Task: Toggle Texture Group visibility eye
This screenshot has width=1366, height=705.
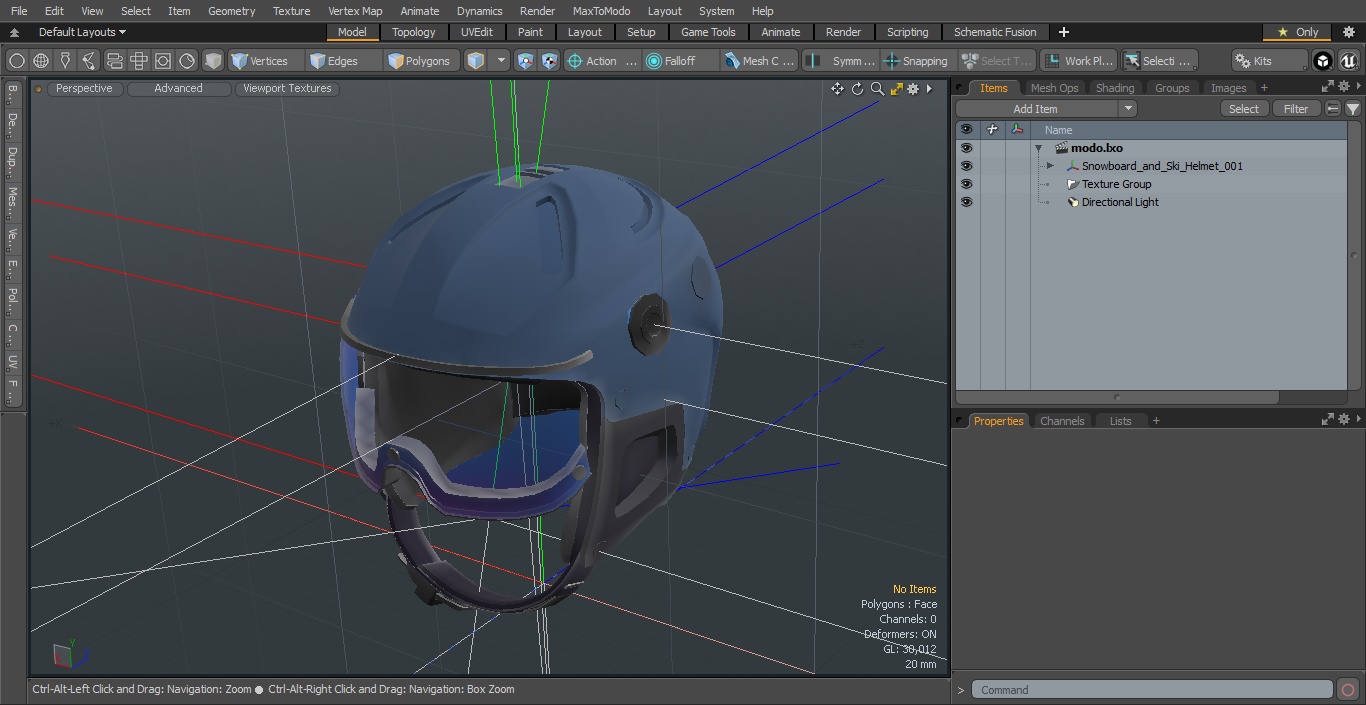Action: pos(966,184)
